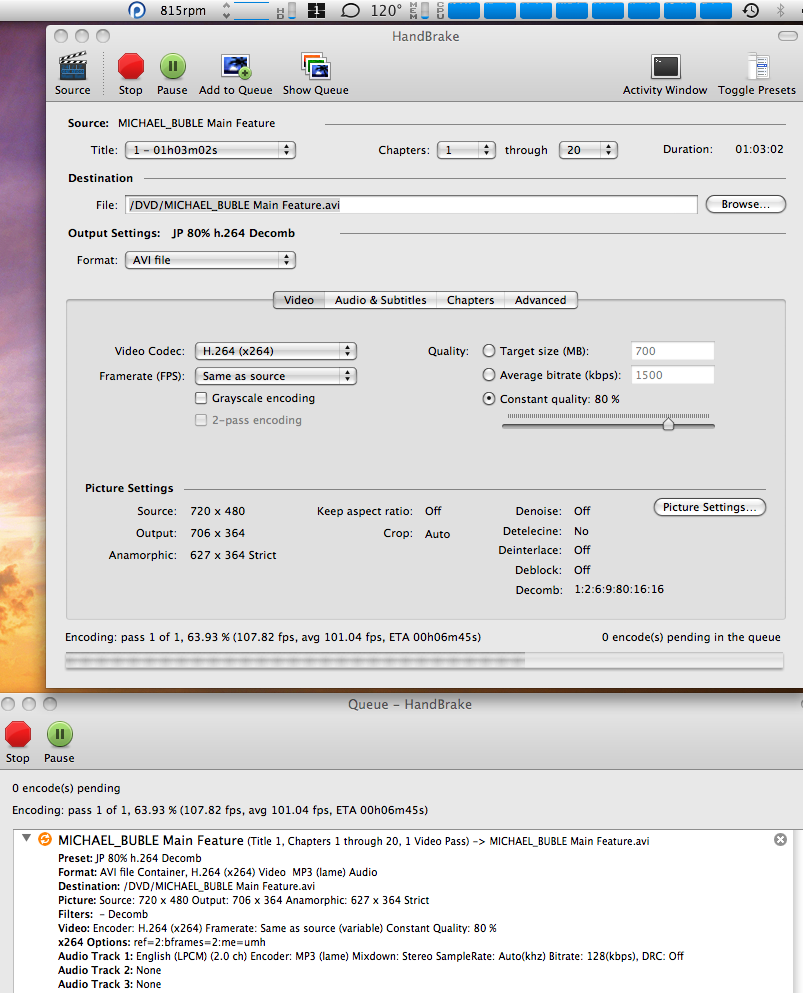
Task: Click the blue circular P menu bar icon
Action: coord(137,10)
